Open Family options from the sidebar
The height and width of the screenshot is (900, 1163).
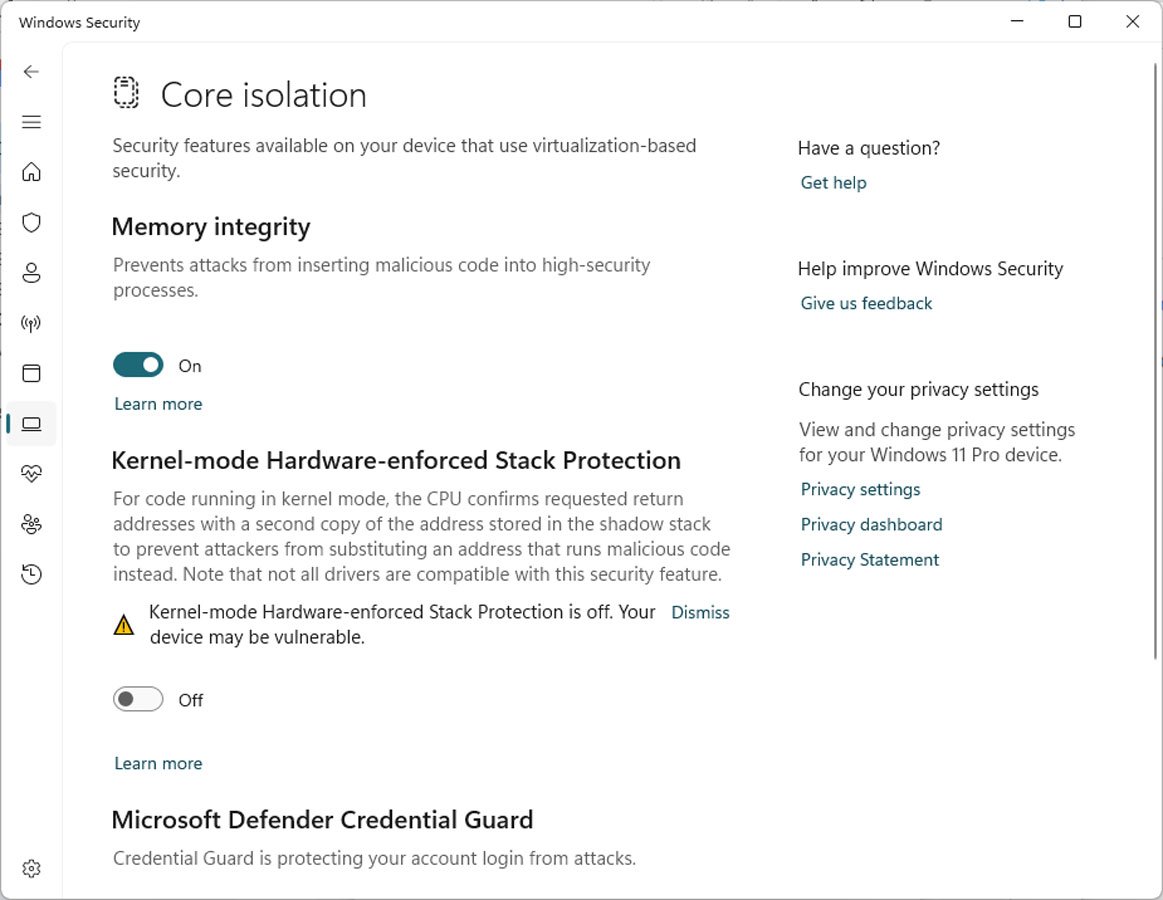[x=31, y=523]
